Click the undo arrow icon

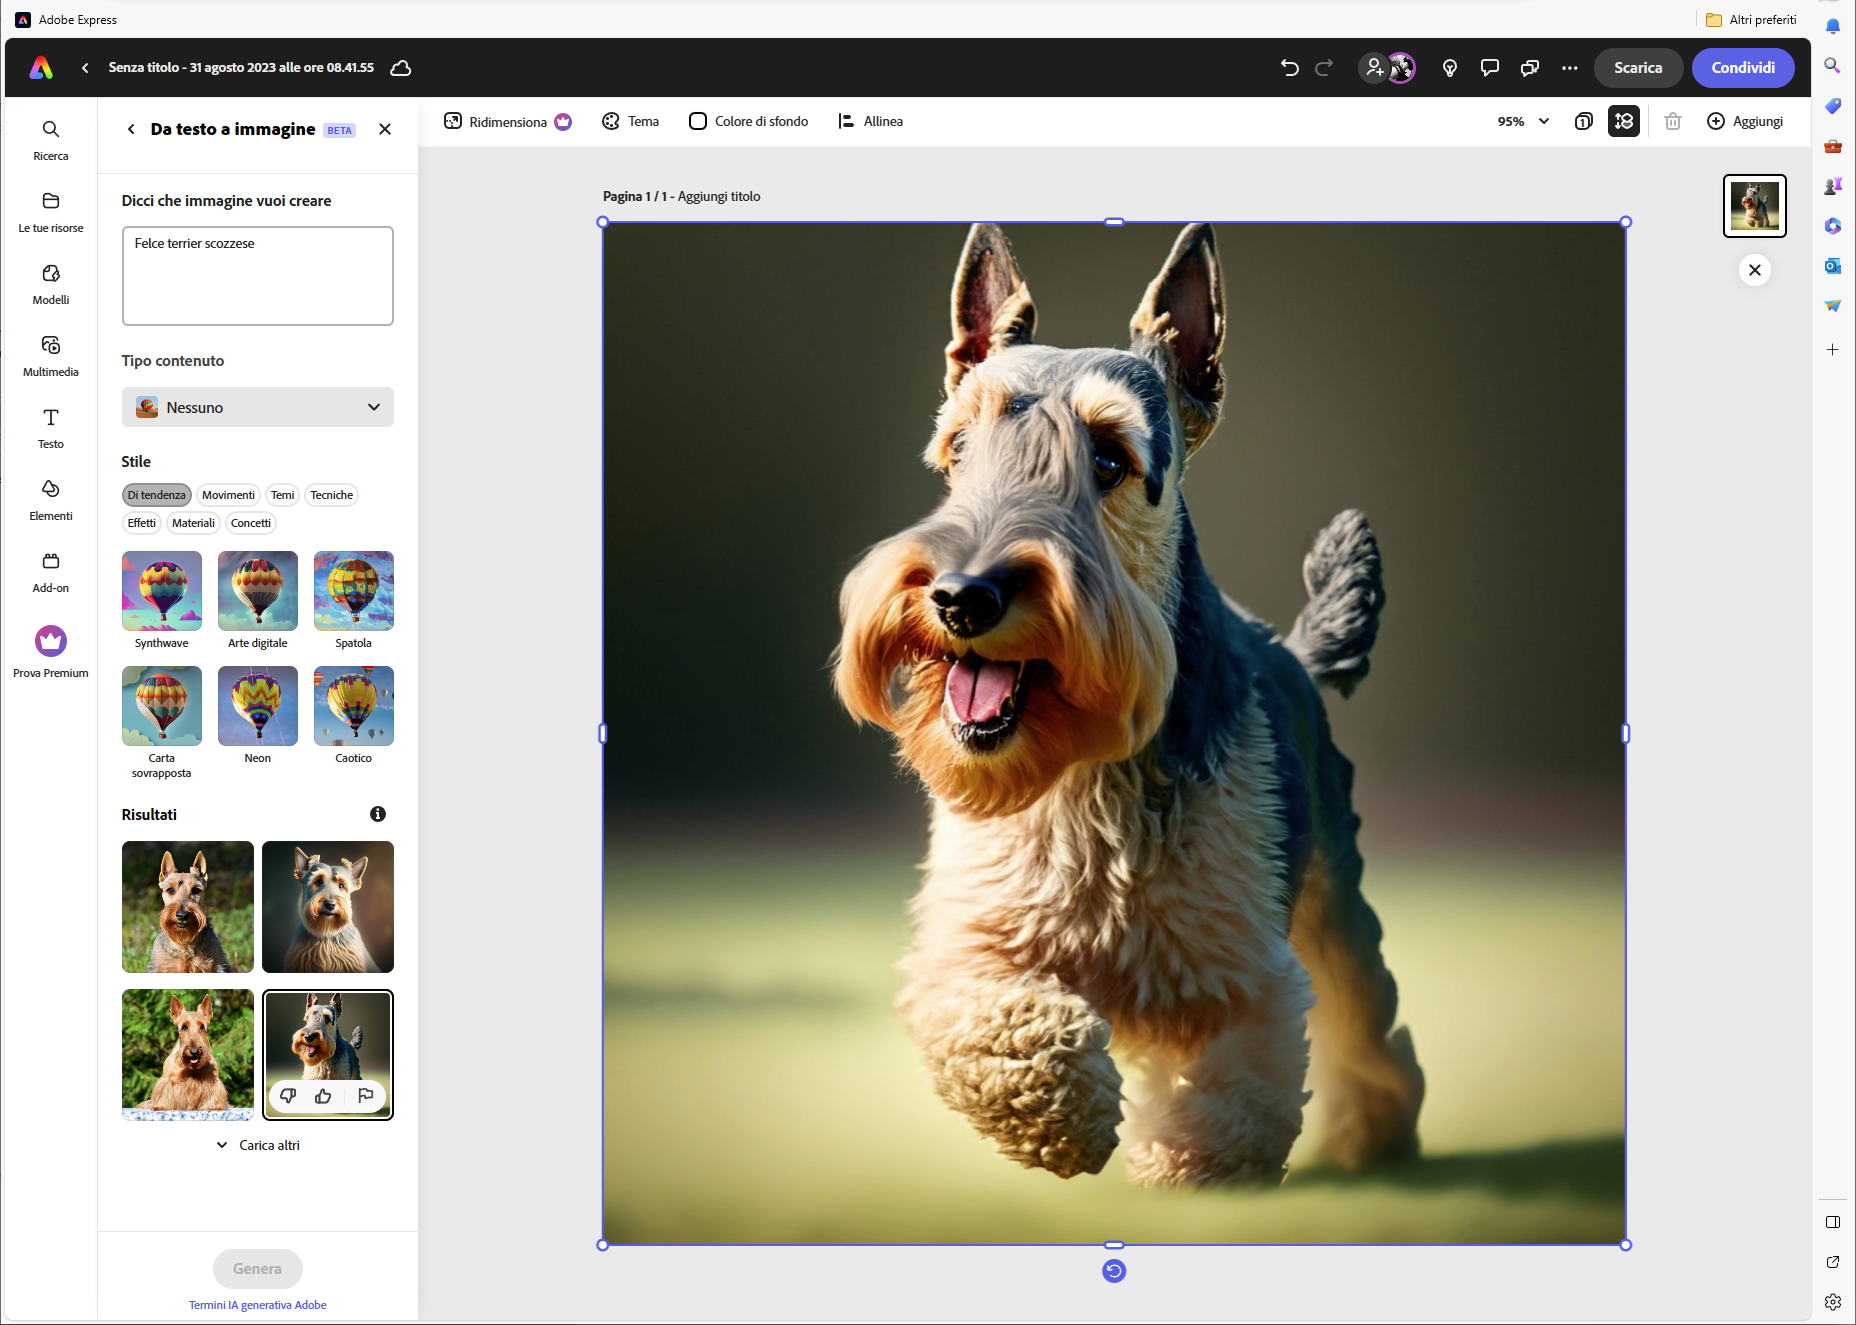click(1289, 68)
